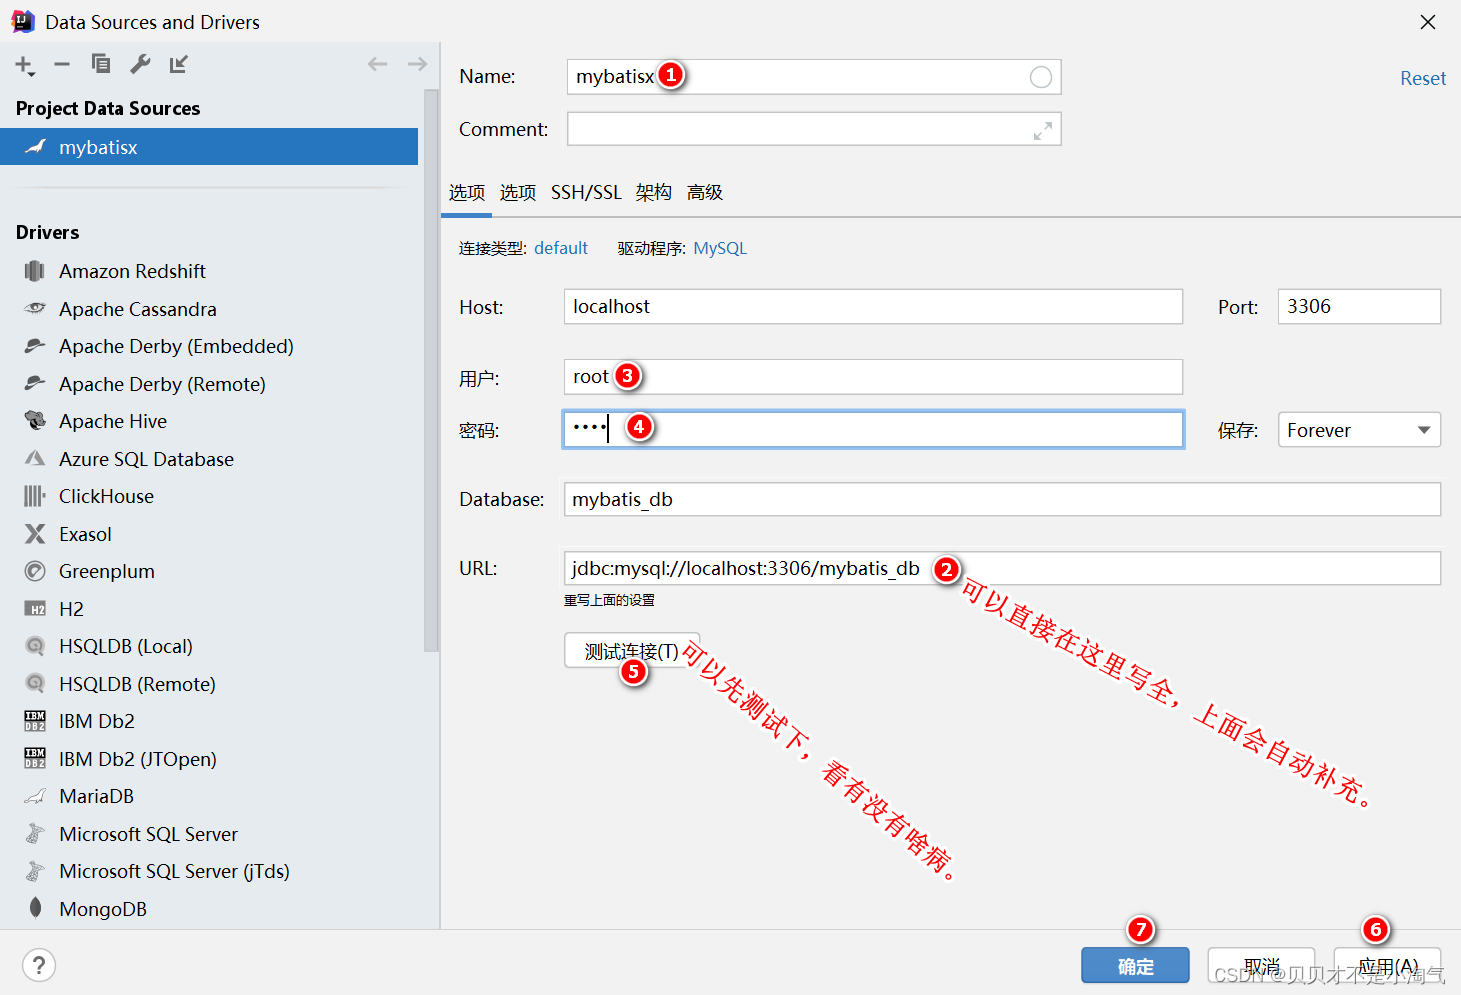Duplicate the data source via copy icon

pos(101,64)
